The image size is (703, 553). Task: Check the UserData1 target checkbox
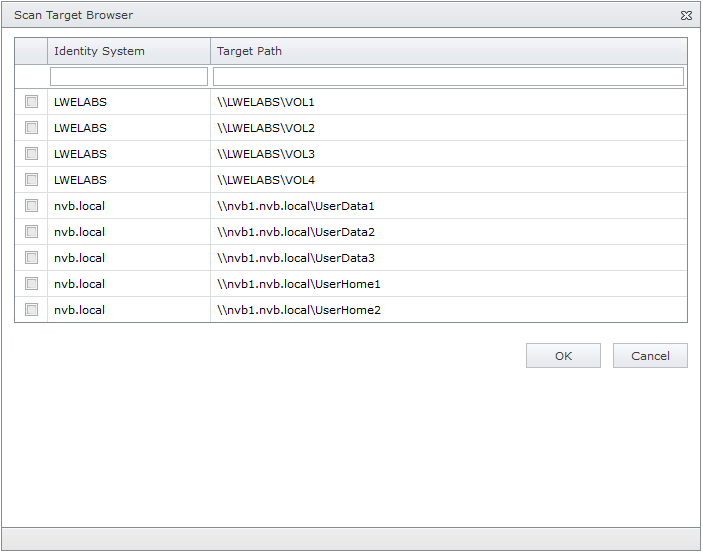tap(32, 206)
